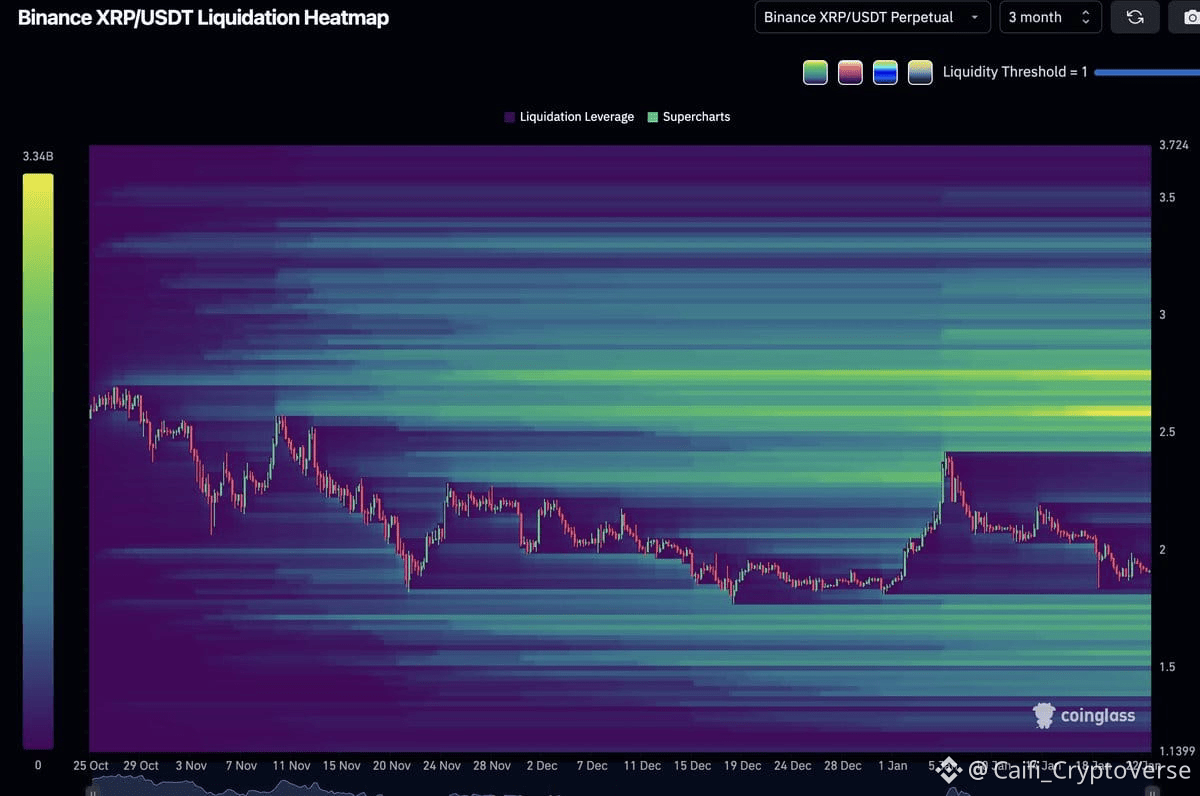Viewport: 1200px width, 796px height.
Task: Click the 24 Nov date label
Action: click(x=442, y=765)
